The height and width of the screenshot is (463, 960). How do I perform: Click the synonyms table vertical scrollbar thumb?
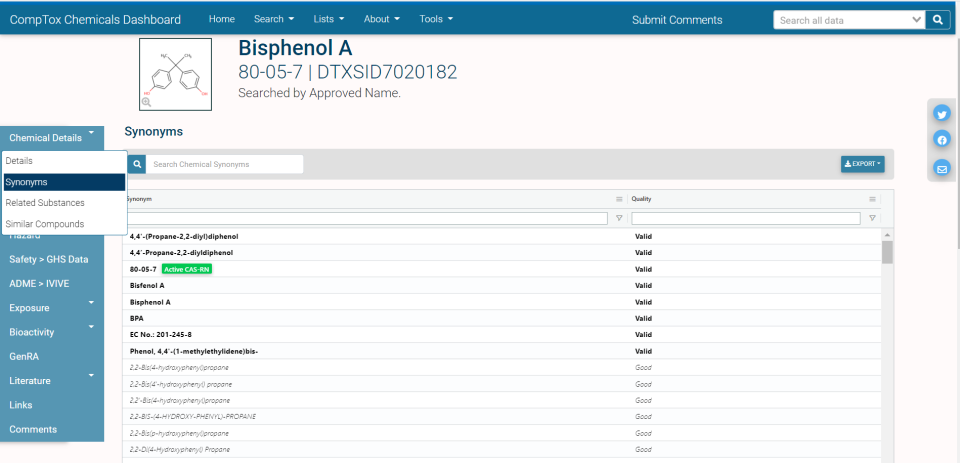tap(887, 251)
